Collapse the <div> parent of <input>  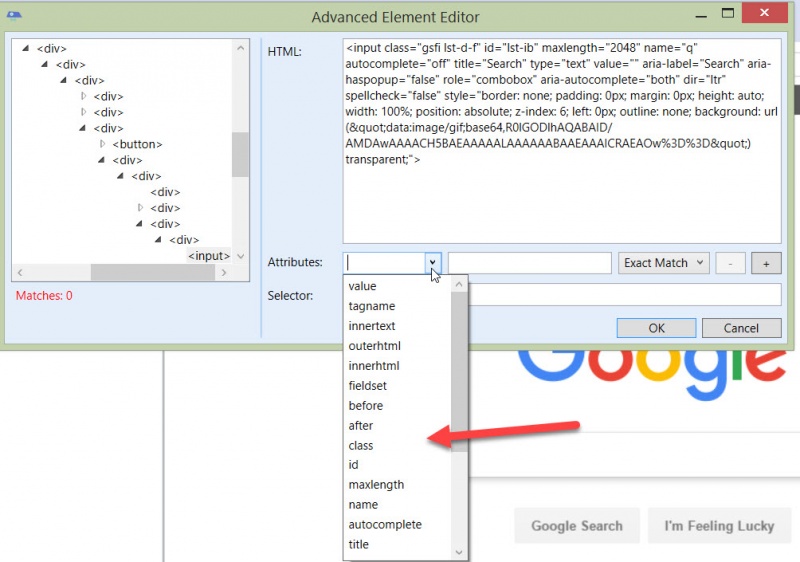coord(158,239)
